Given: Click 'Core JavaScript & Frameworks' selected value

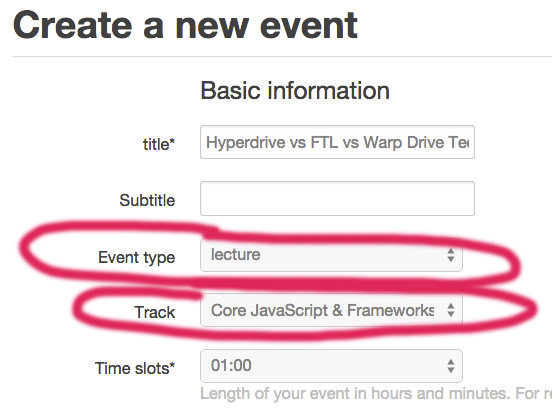Looking at the screenshot, I should 322,310.
